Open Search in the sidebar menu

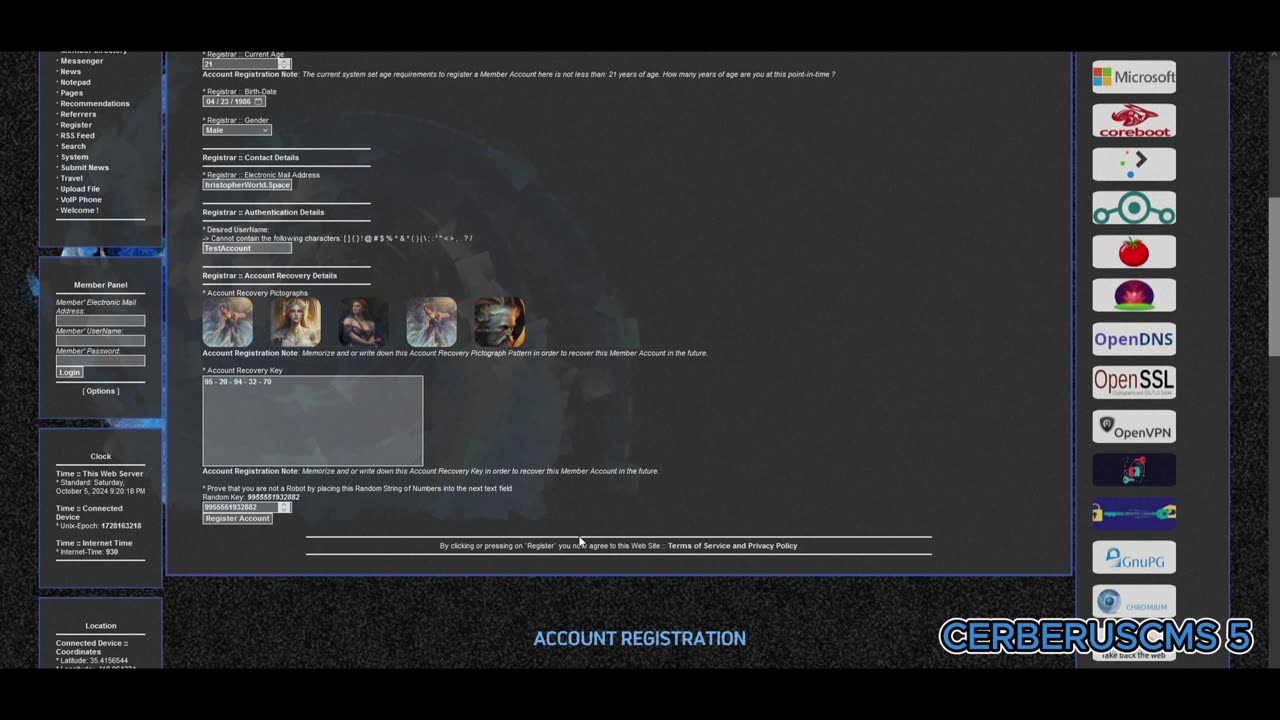coord(73,146)
